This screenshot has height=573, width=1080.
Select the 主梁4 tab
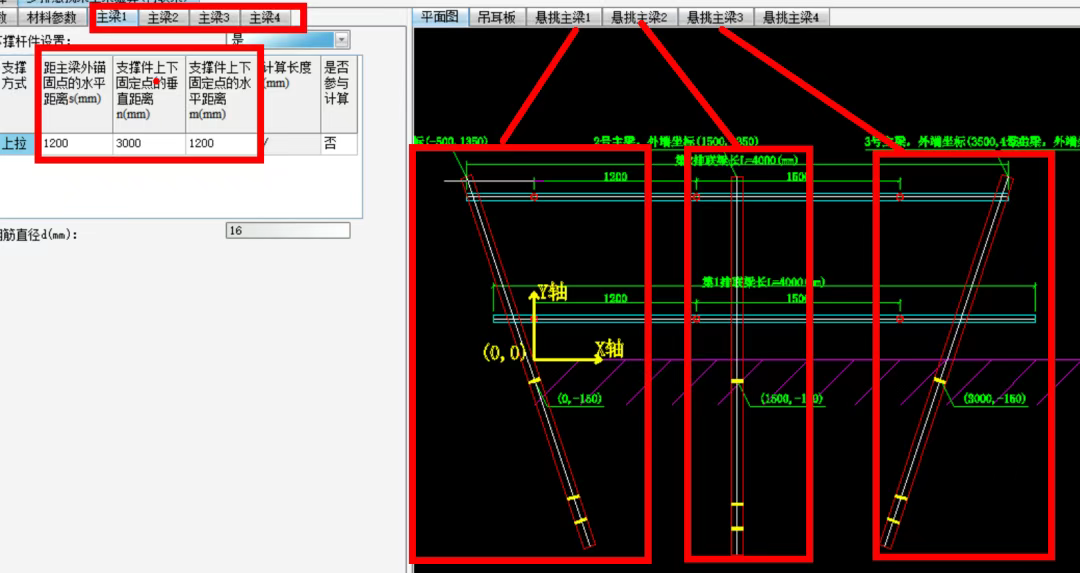click(265, 18)
